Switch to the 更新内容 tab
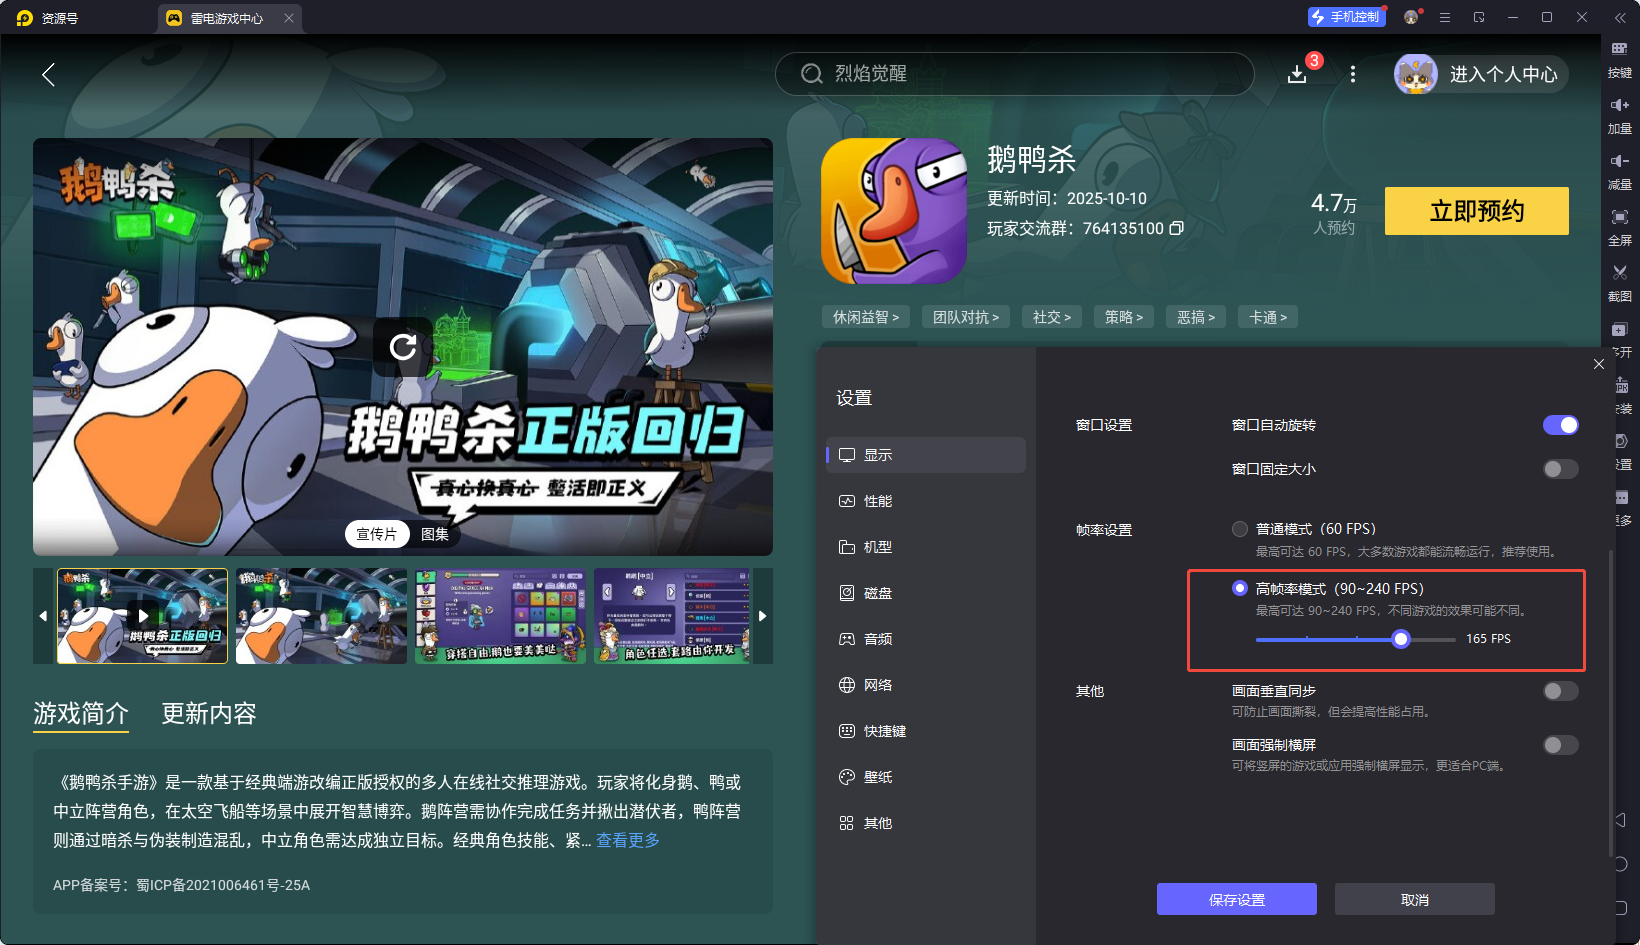This screenshot has height=945, width=1640. [x=208, y=713]
